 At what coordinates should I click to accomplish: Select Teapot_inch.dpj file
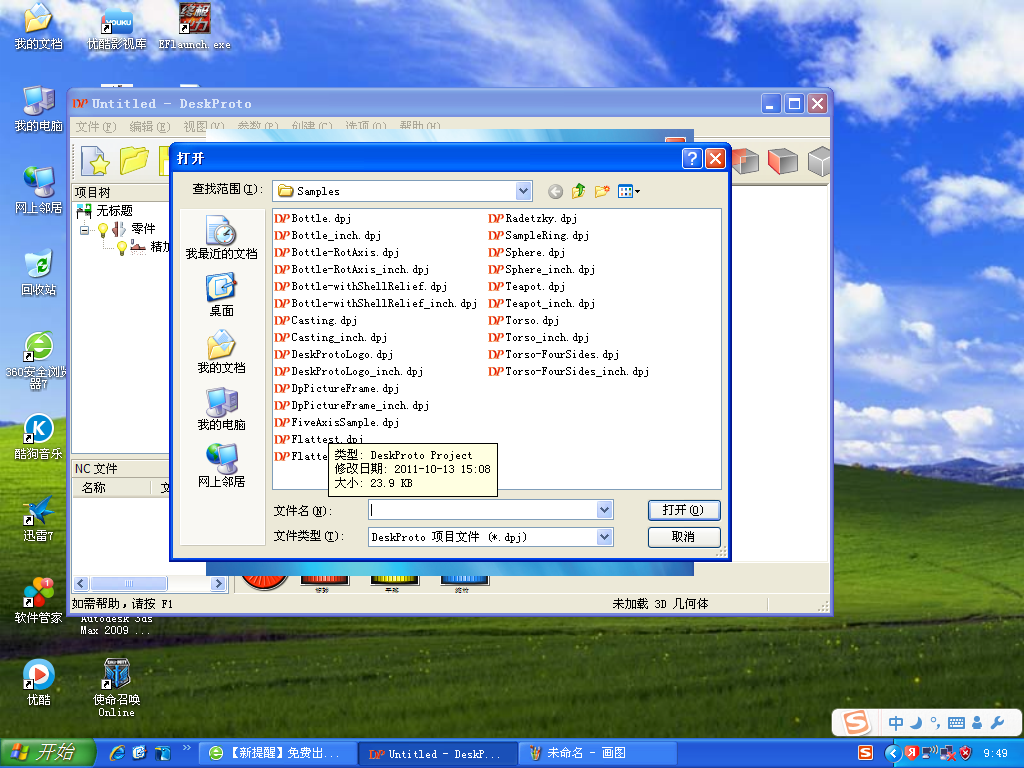542,303
